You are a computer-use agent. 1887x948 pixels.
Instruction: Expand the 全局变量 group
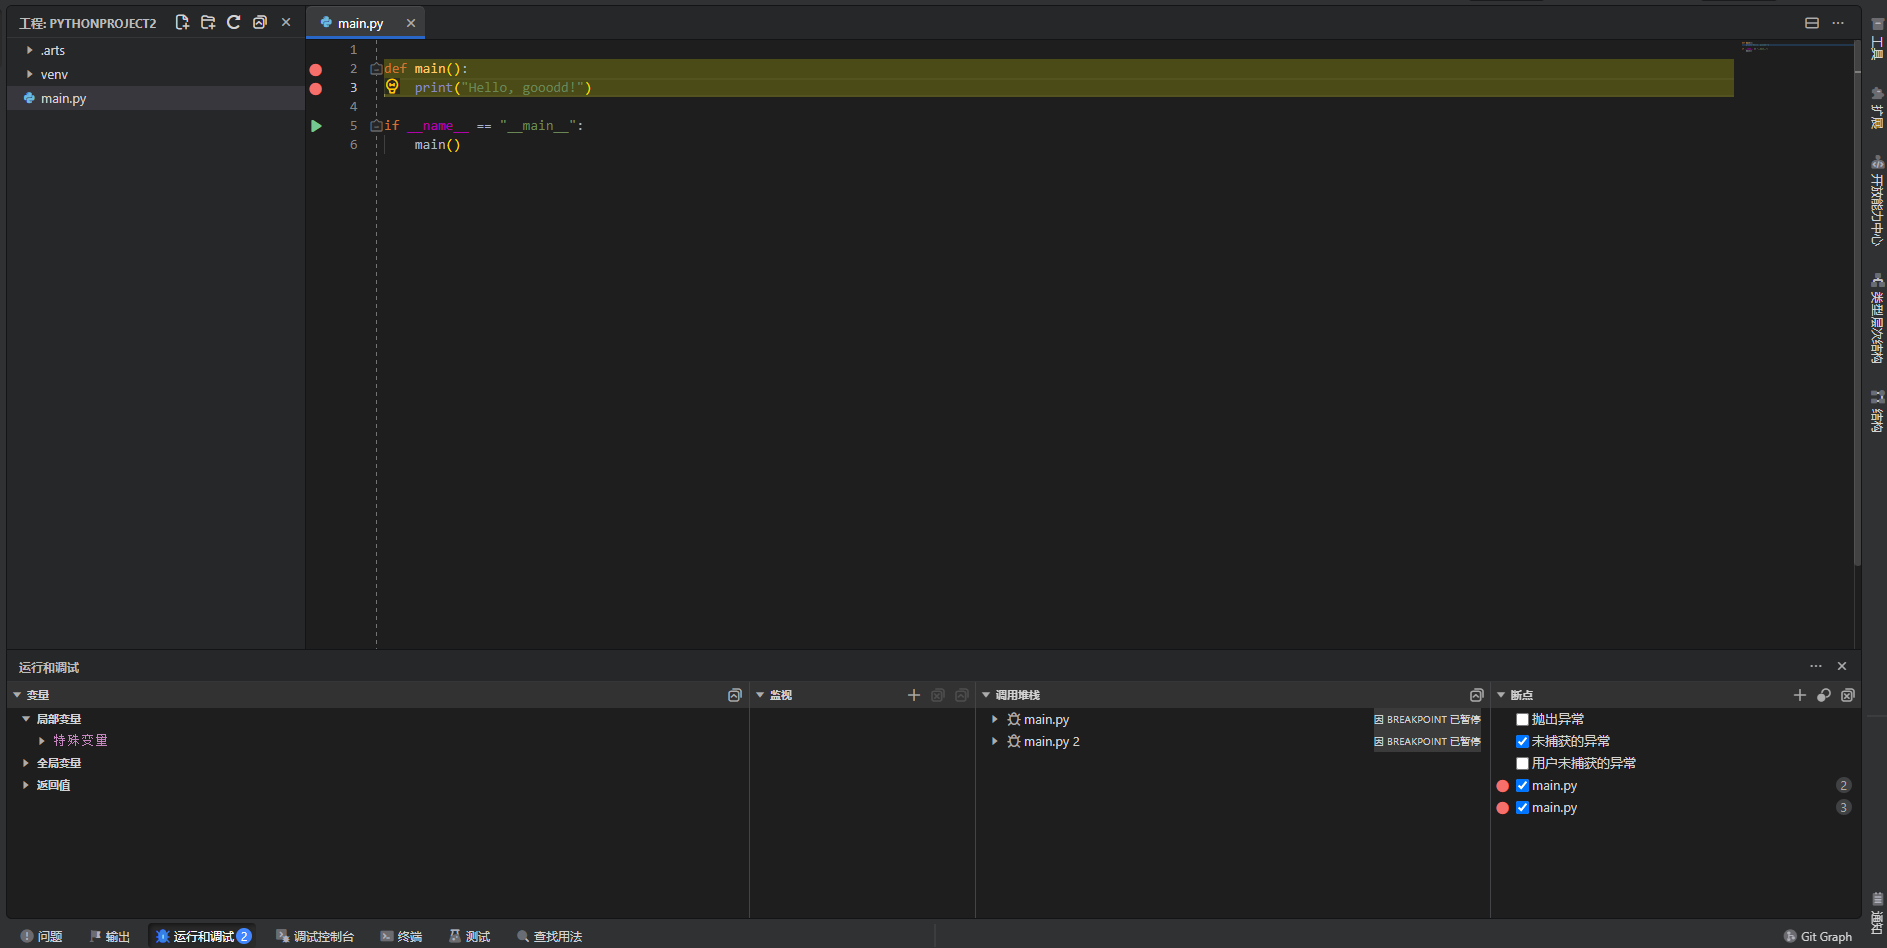(x=26, y=763)
